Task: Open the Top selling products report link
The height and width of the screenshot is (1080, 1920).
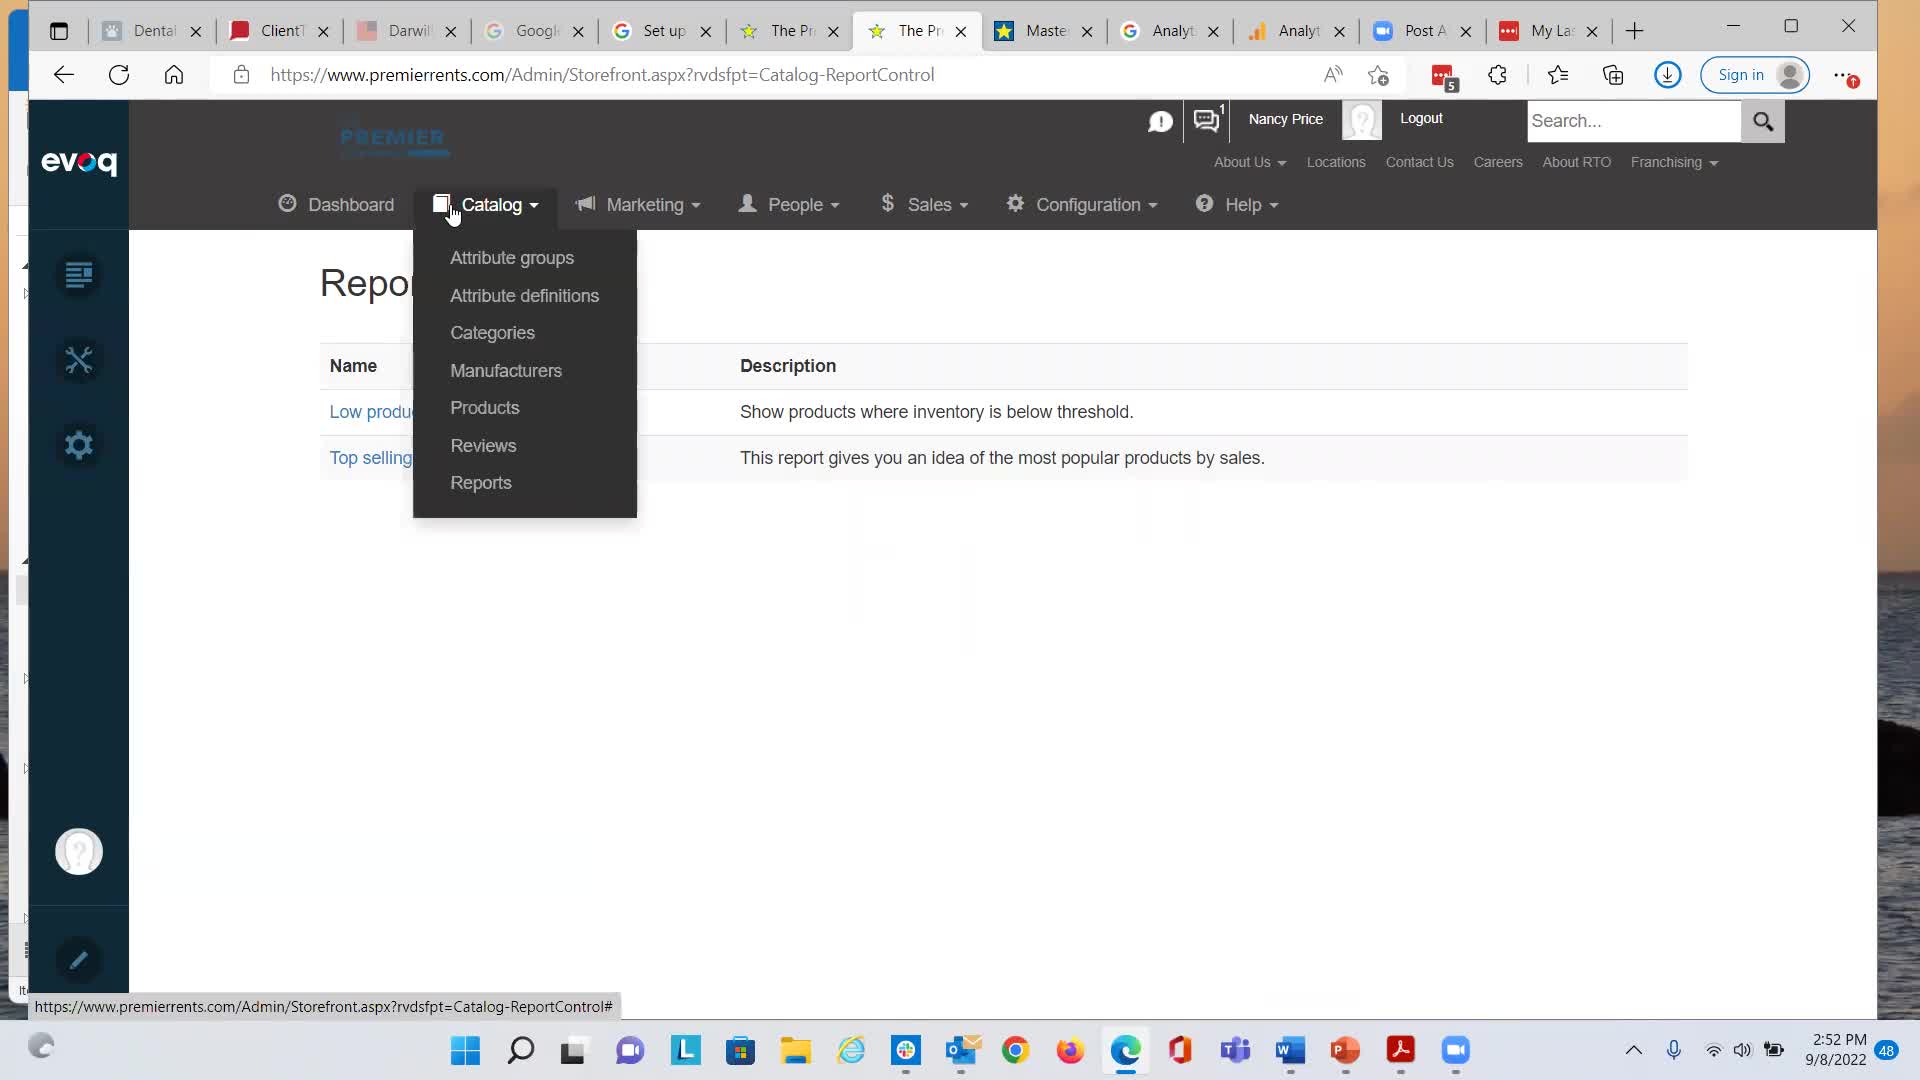Action: pyautogui.click(x=370, y=458)
